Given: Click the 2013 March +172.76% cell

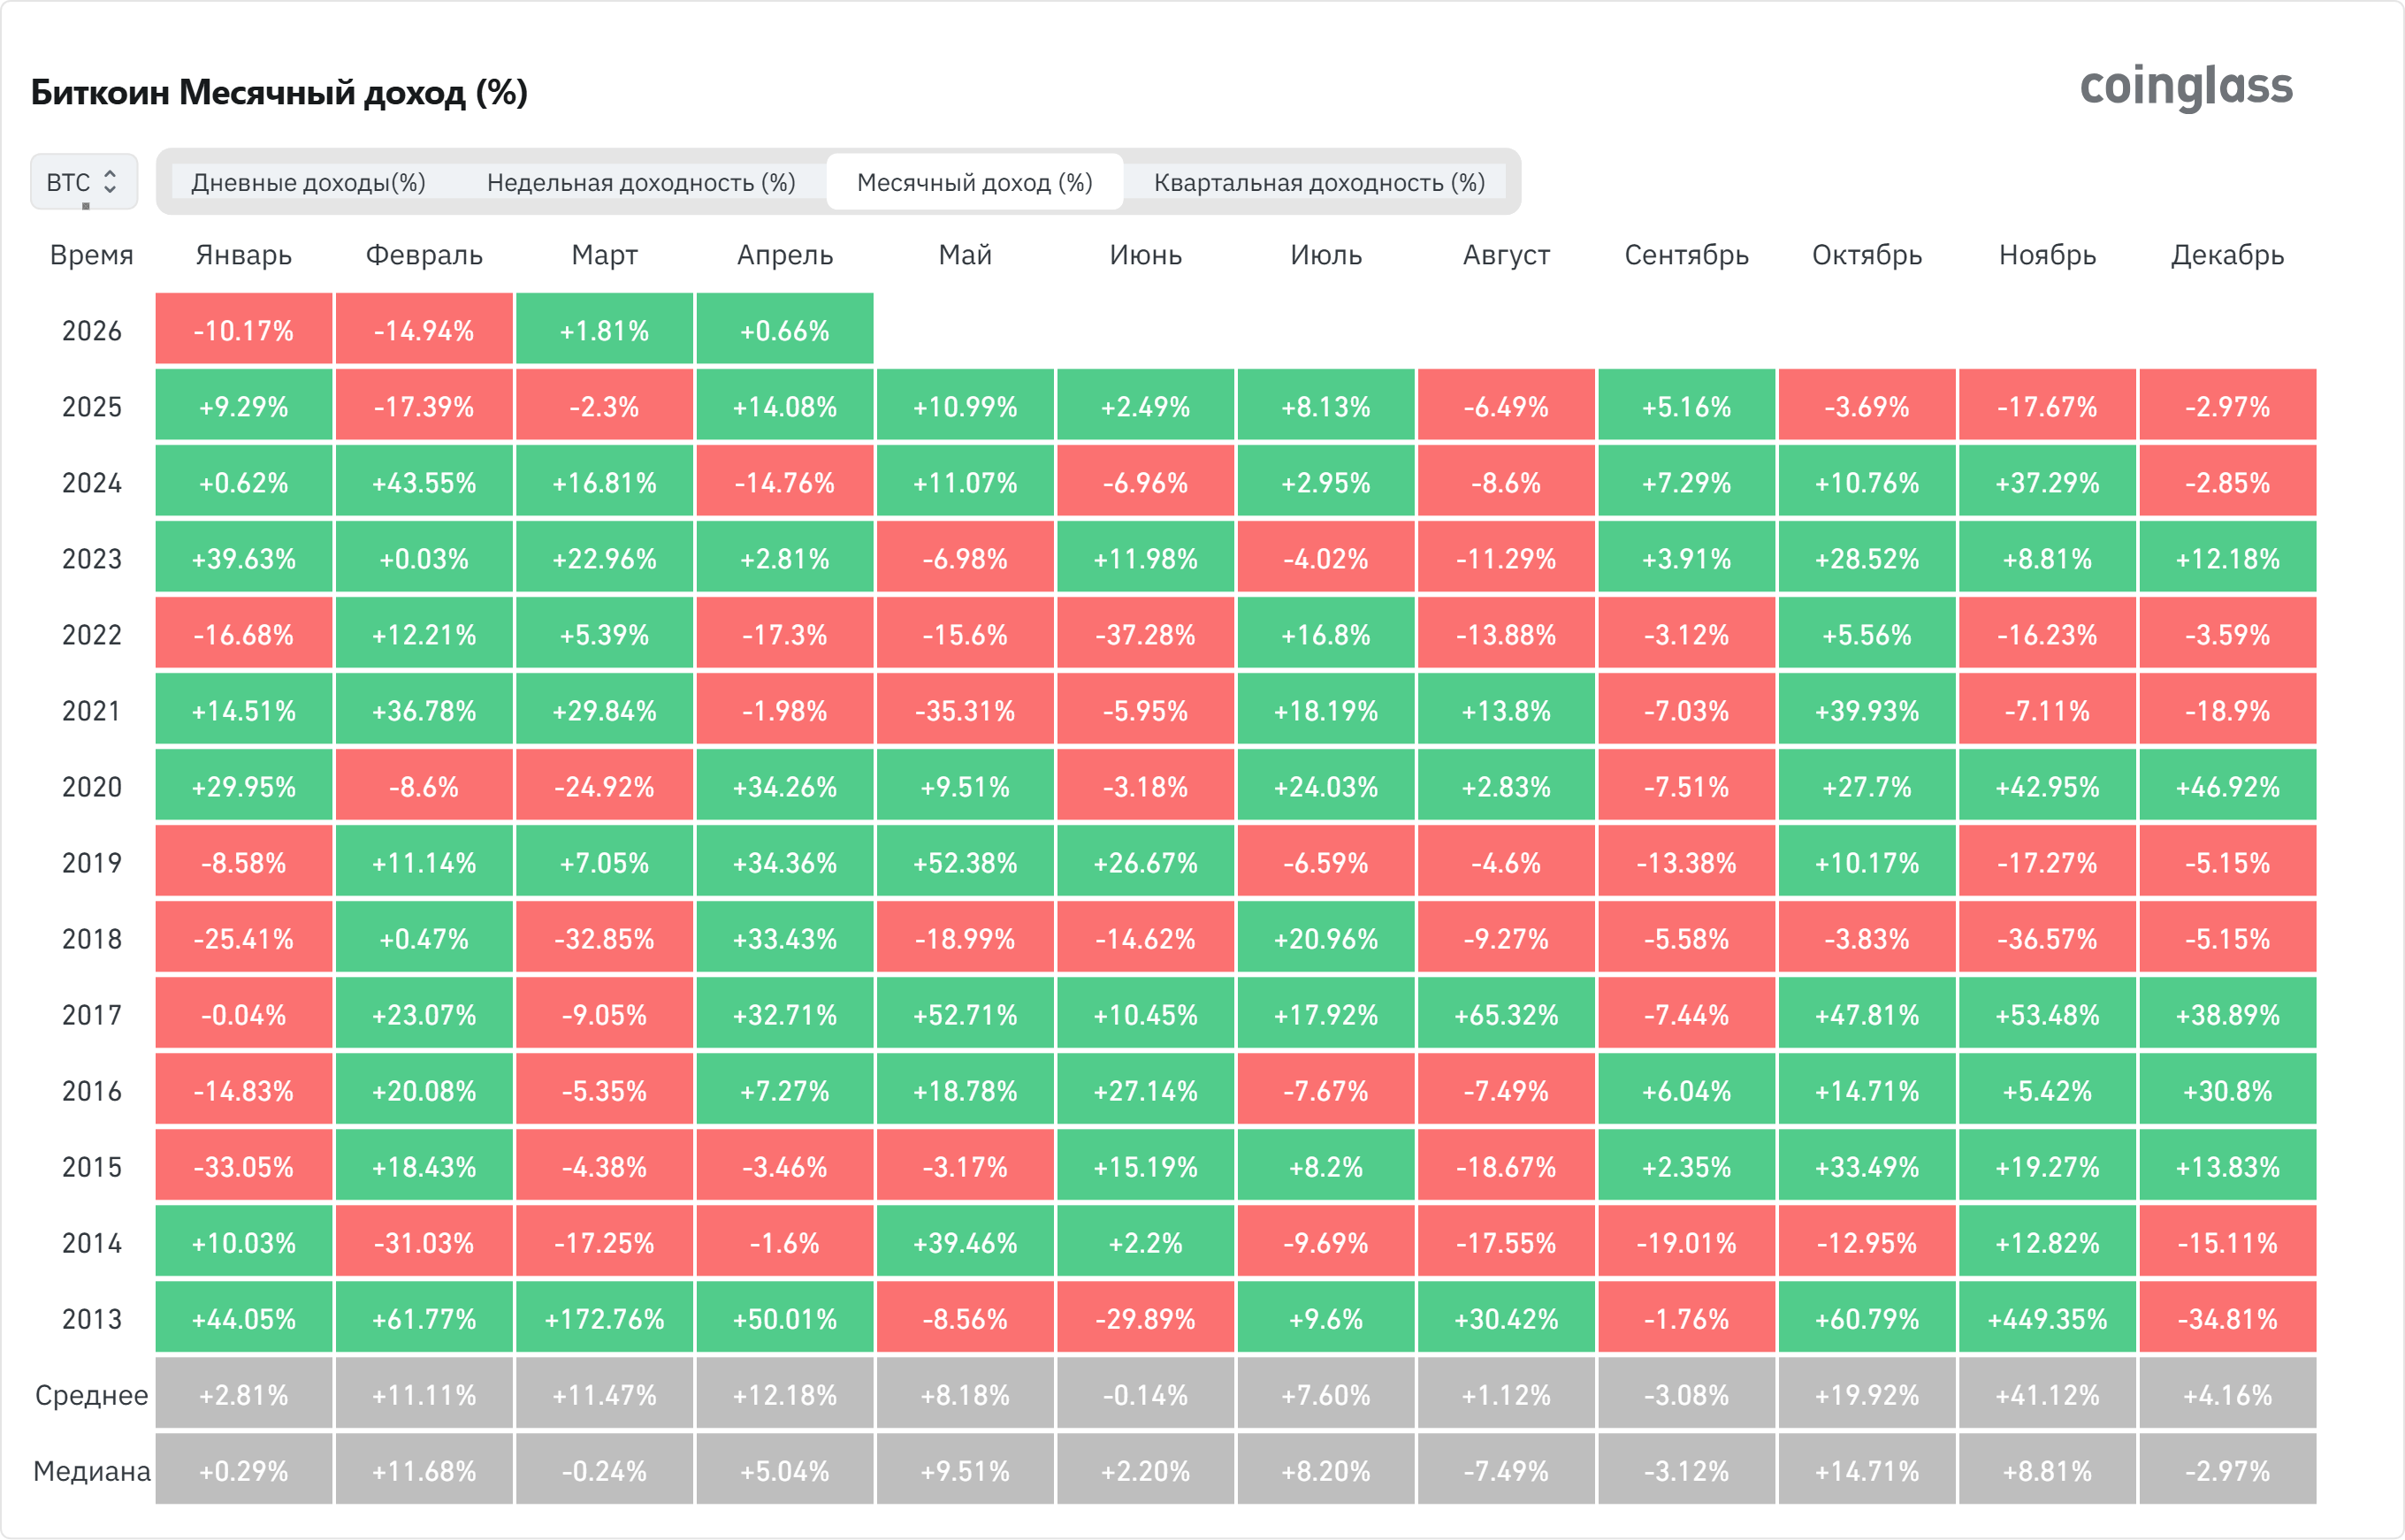Looking at the screenshot, I should [604, 1319].
